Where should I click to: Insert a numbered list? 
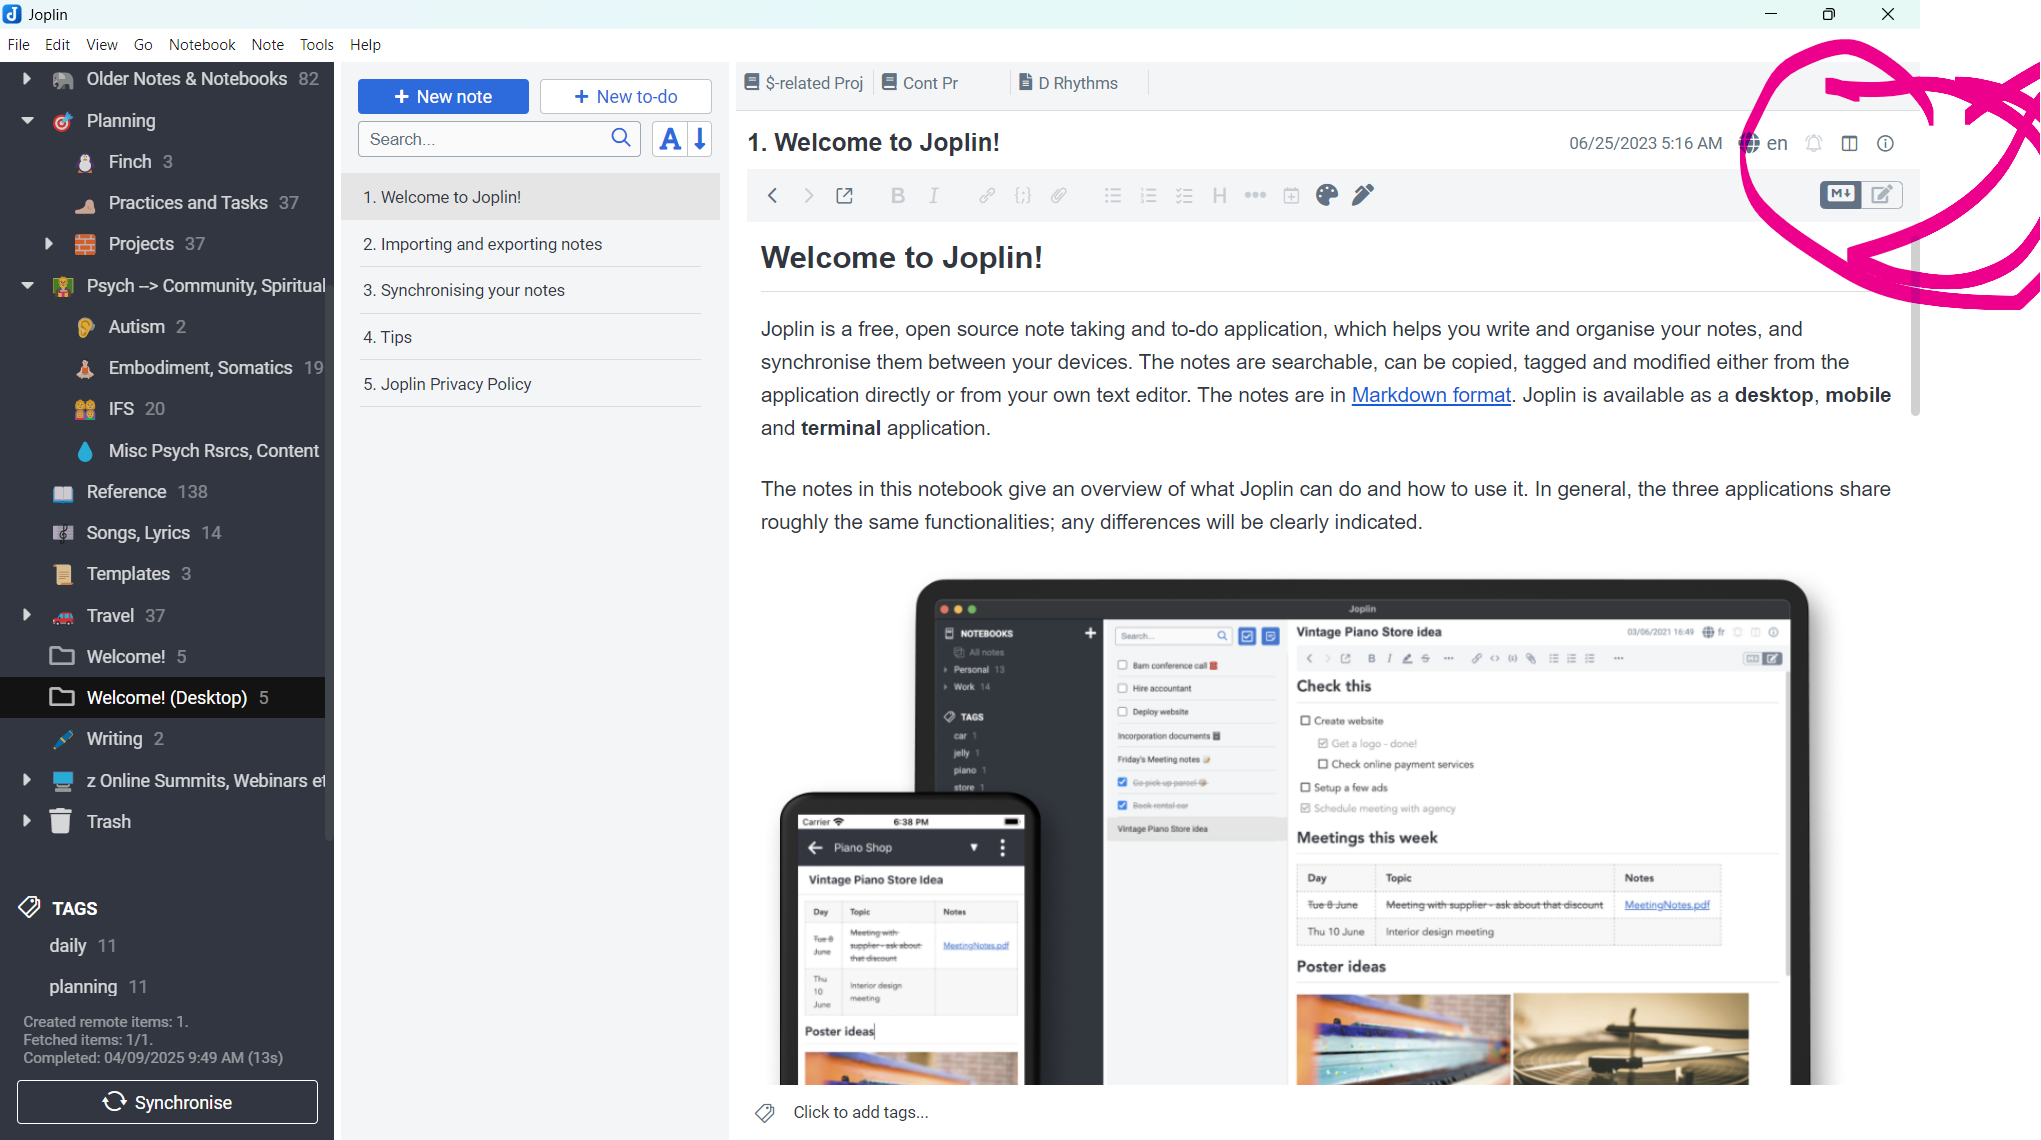tap(1148, 195)
